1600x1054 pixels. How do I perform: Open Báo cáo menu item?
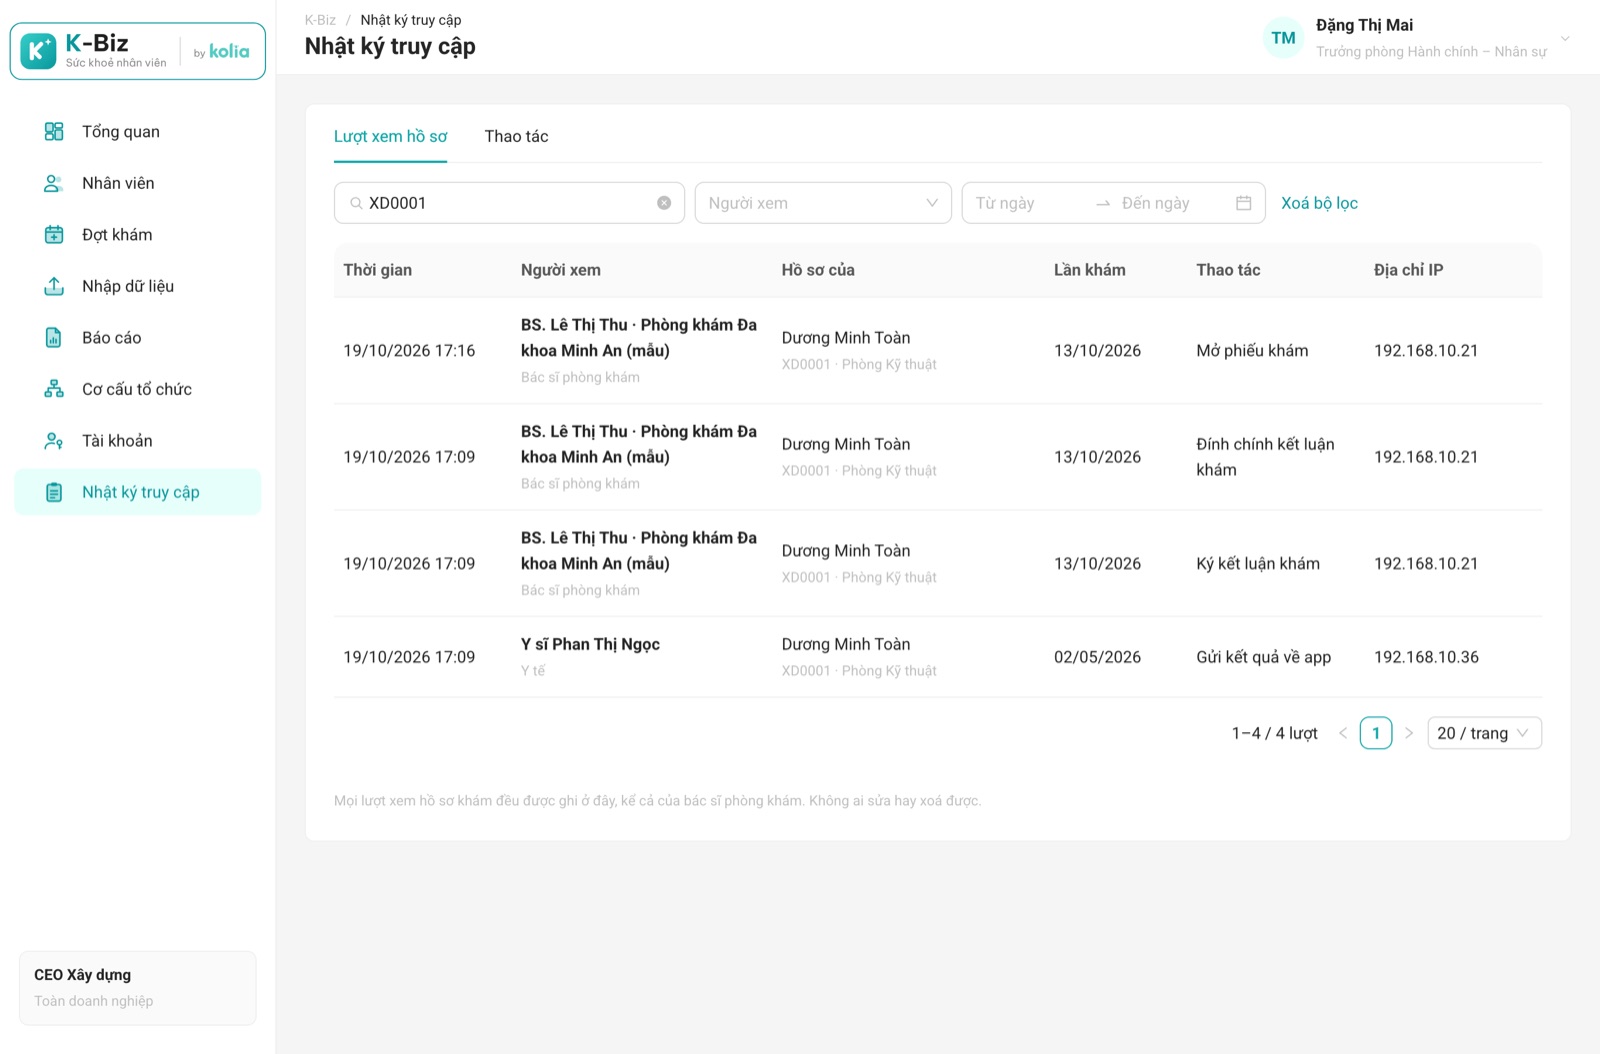138,337
